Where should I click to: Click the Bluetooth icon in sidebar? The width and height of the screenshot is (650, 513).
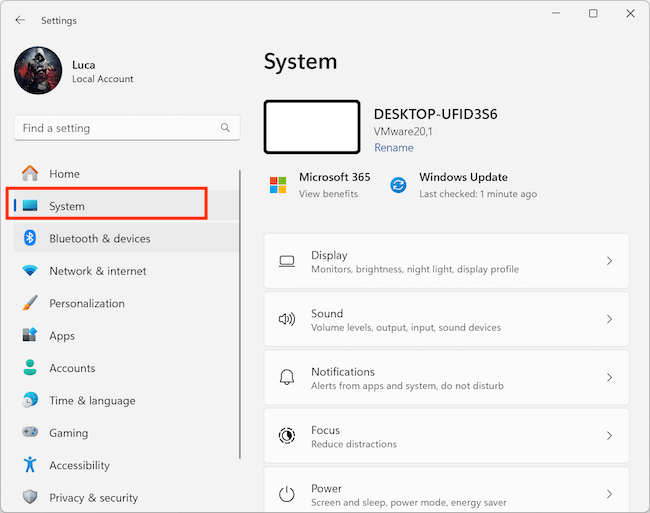point(30,238)
